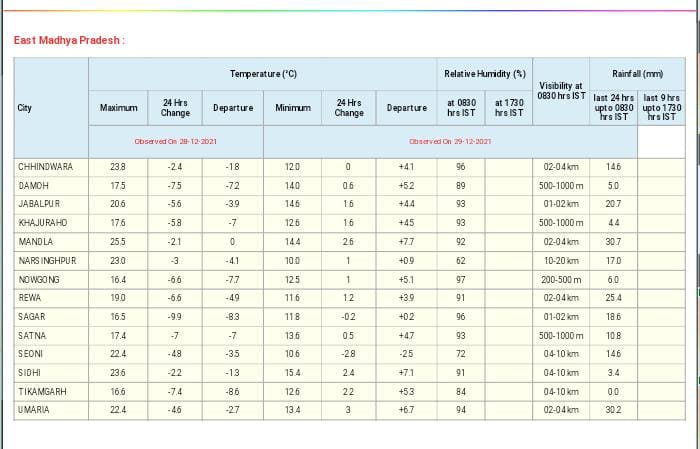Click the UMARIA city cell
Image resolution: width=700 pixels, height=449 pixels.
coord(36,410)
